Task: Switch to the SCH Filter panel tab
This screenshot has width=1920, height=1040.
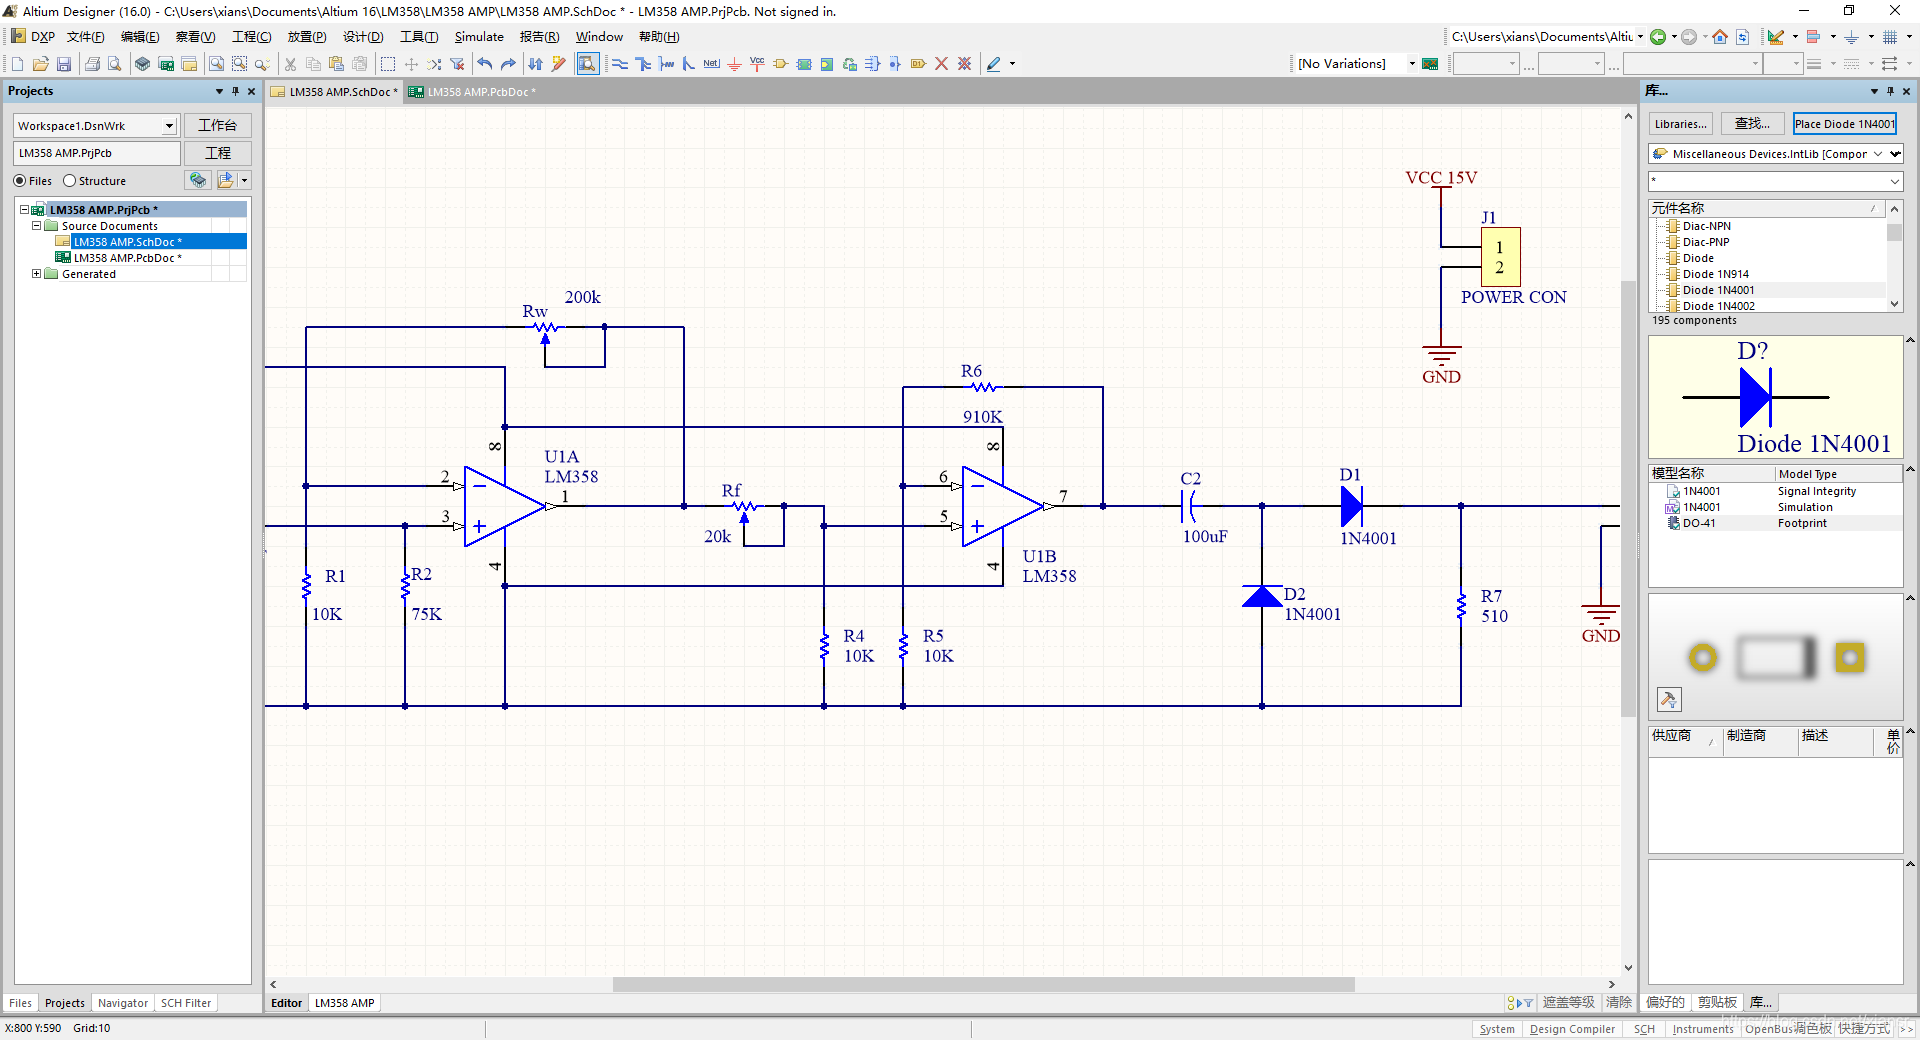Action: pyautogui.click(x=186, y=1003)
